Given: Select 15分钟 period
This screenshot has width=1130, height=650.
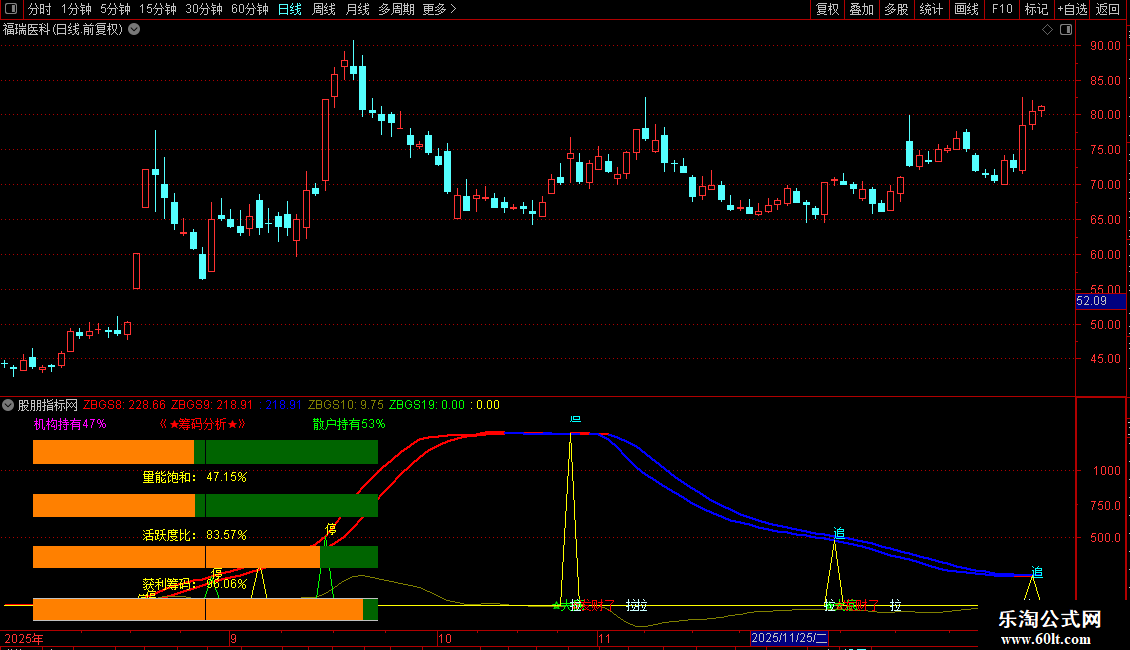Looking at the screenshot, I should [x=157, y=9].
